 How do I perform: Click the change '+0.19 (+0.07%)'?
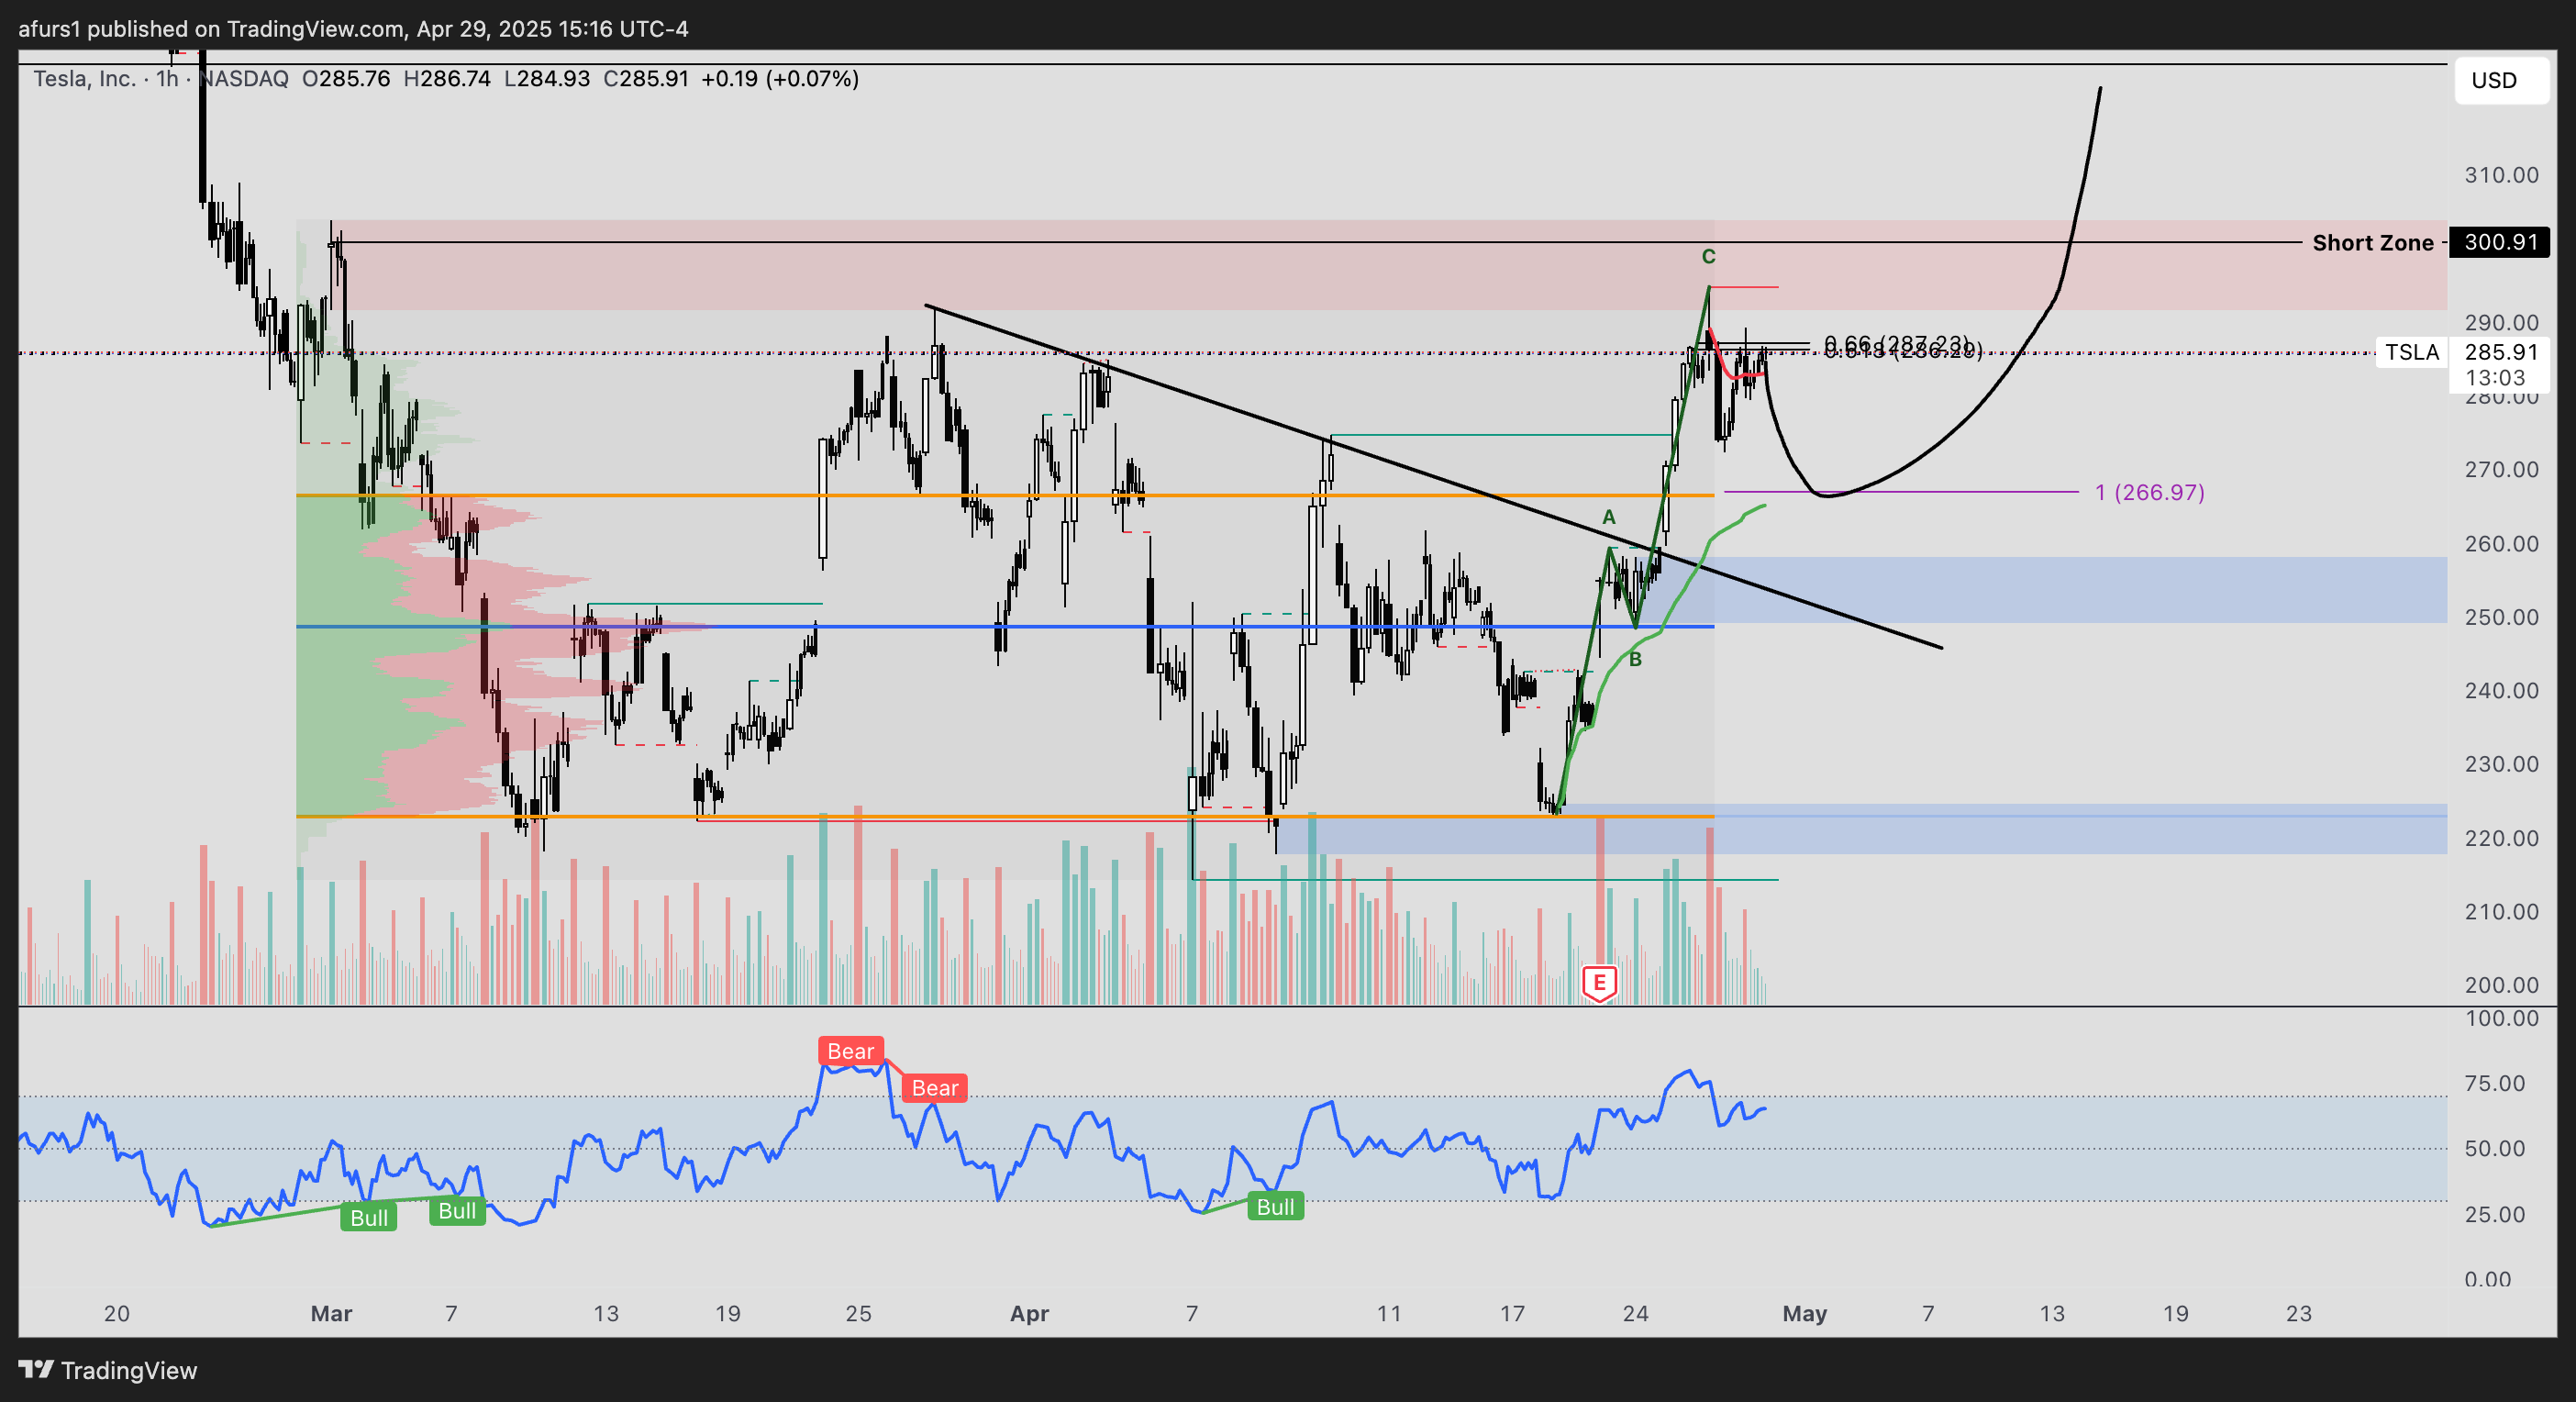click(780, 78)
